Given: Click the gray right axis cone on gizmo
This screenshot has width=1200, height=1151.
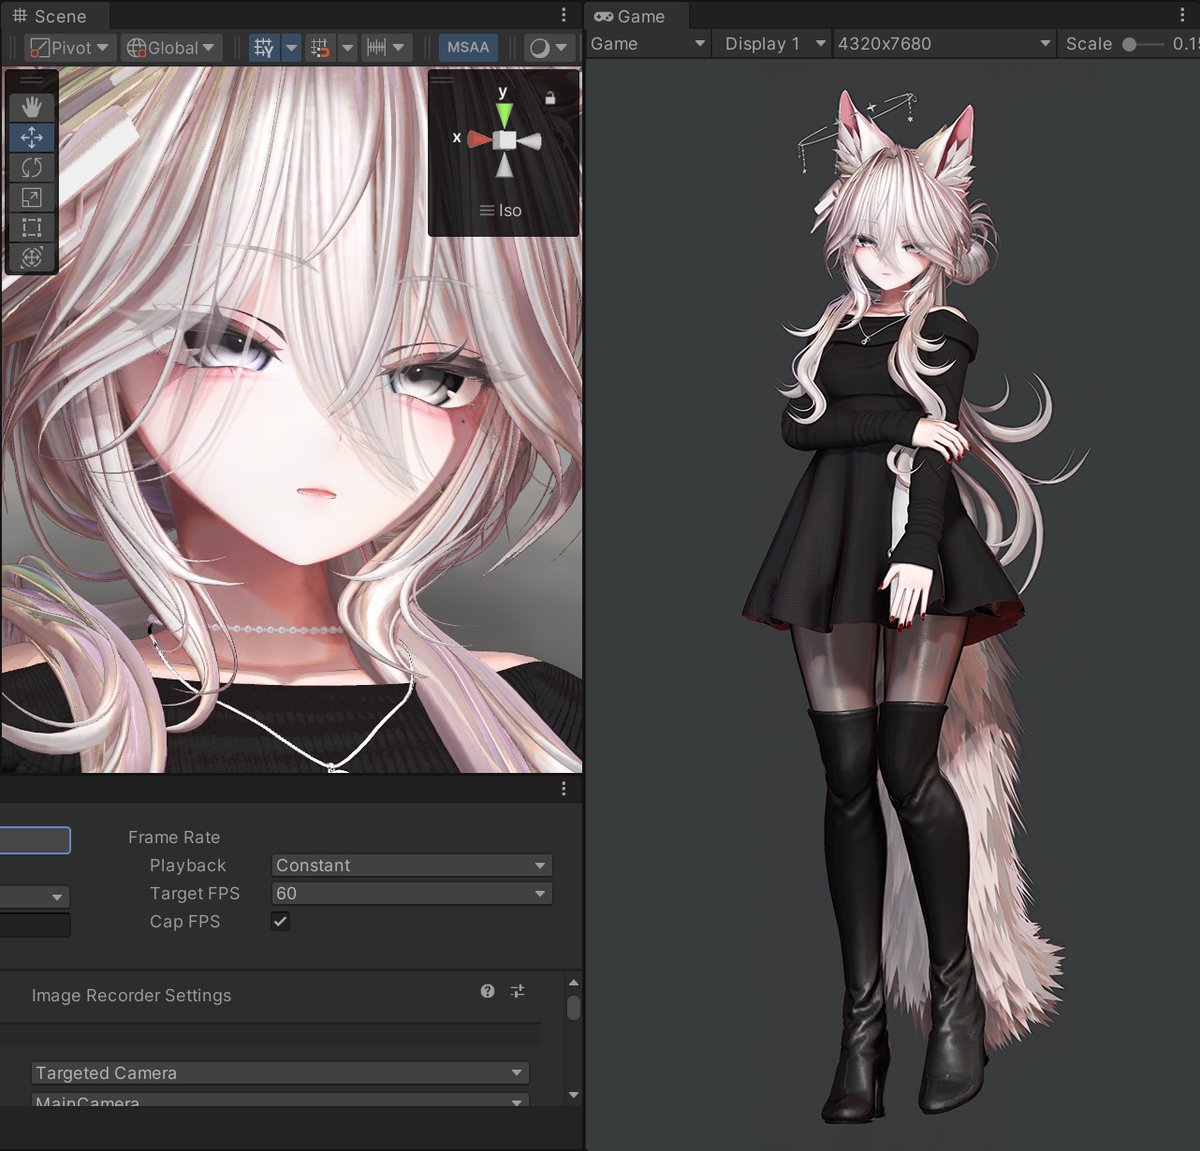Looking at the screenshot, I should 530,141.
